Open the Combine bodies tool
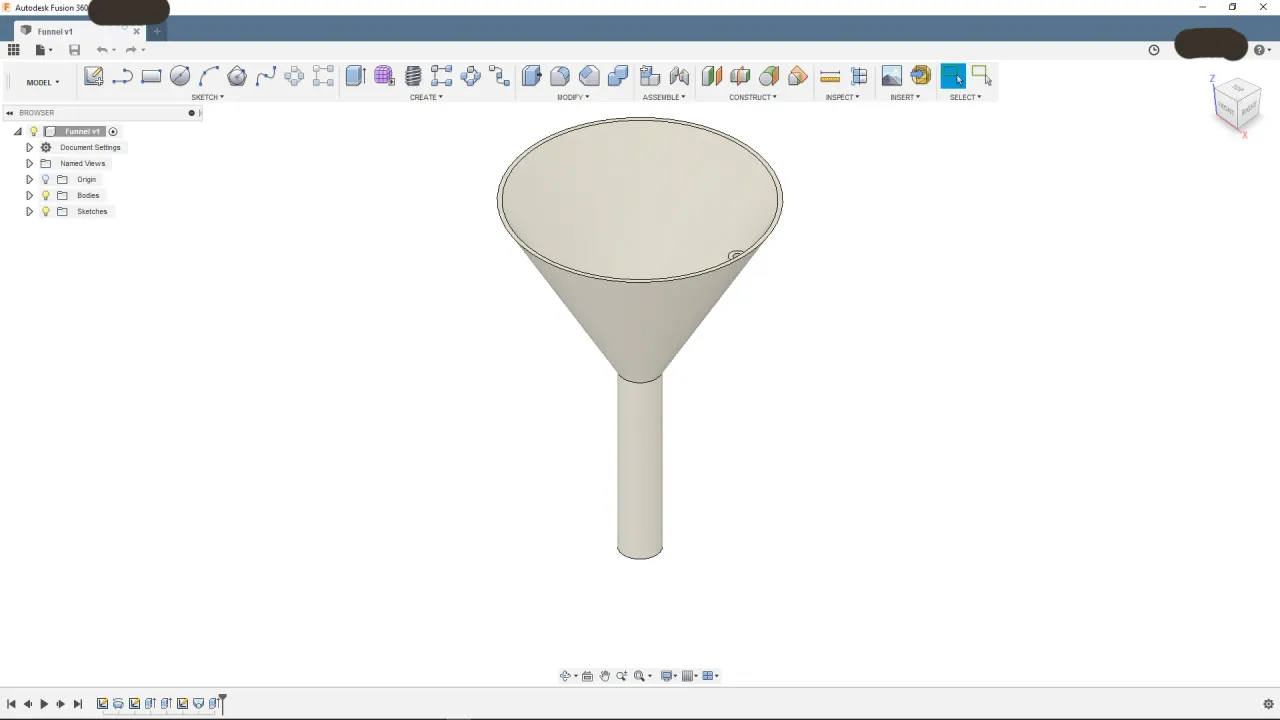This screenshot has width=1280, height=720. click(x=618, y=76)
